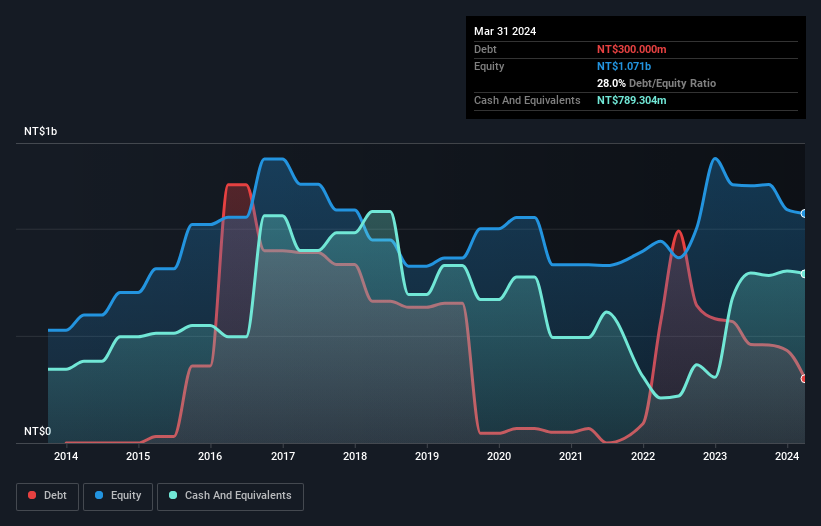The width and height of the screenshot is (821, 526).
Task: Click the Equity row label in tooltip
Action: coord(489,66)
